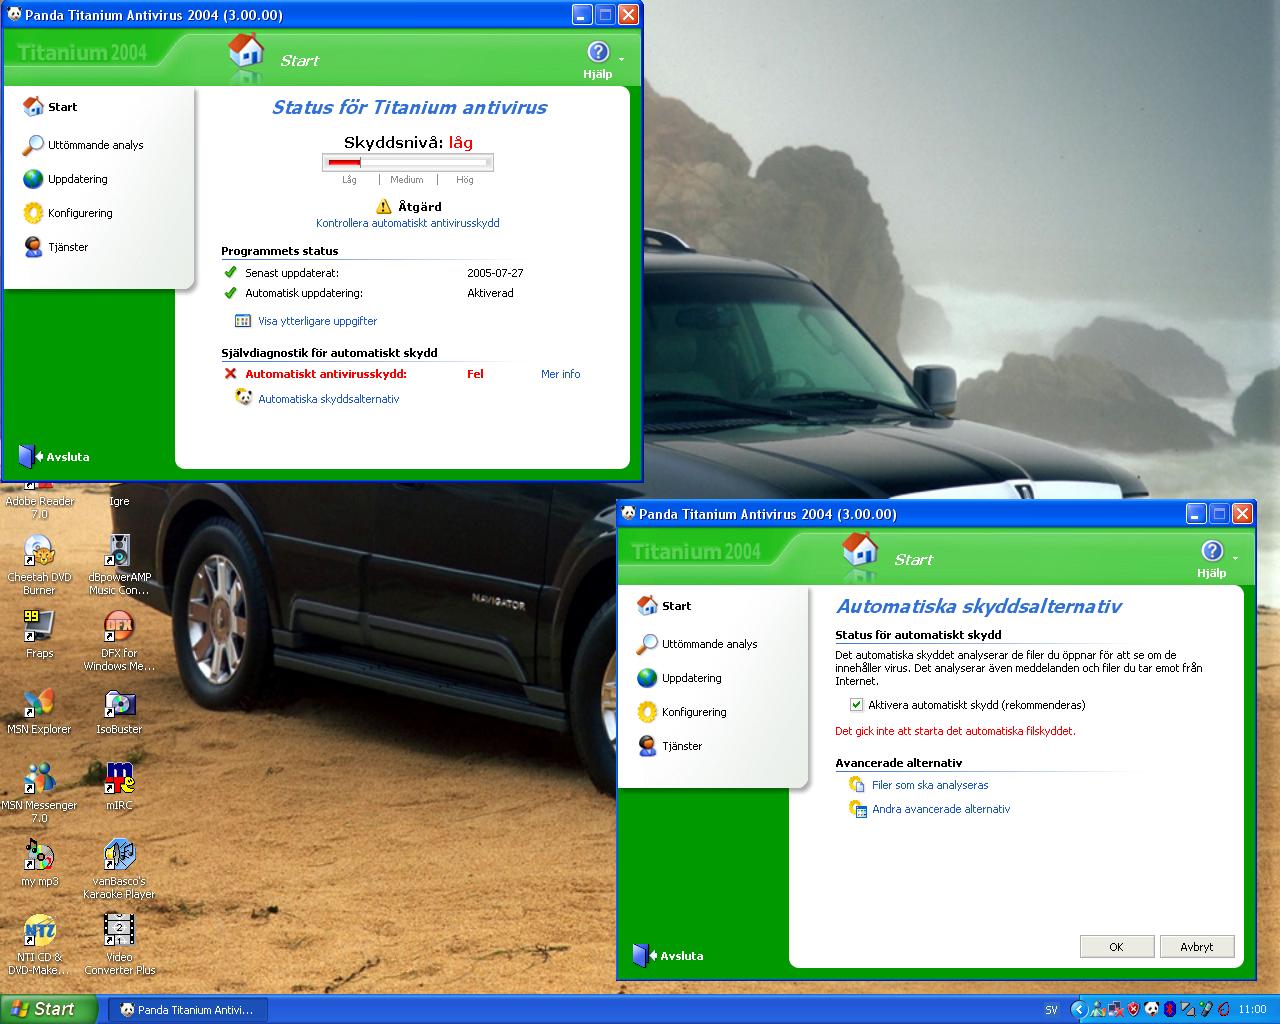Click Visa ytterligare uppgifter link
Image resolution: width=1280 pixels, height=1024 pixels.
[x=318, y=321]
